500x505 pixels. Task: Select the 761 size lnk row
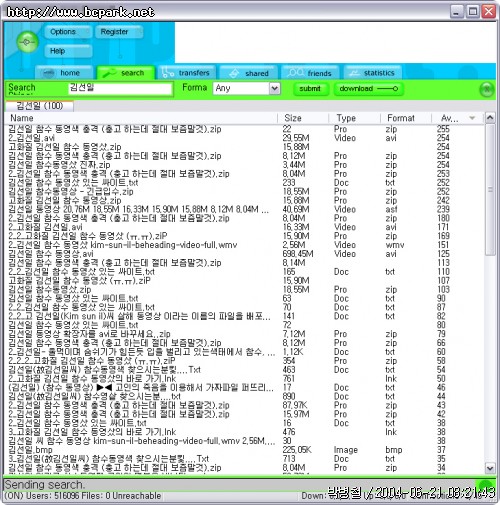[x=243, y=379]
